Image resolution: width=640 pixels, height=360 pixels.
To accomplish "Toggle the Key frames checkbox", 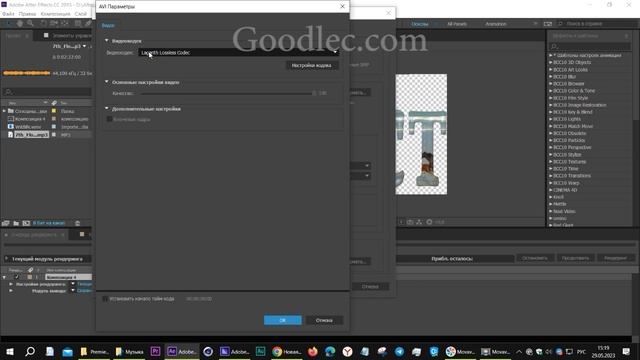I will point(109,119).
